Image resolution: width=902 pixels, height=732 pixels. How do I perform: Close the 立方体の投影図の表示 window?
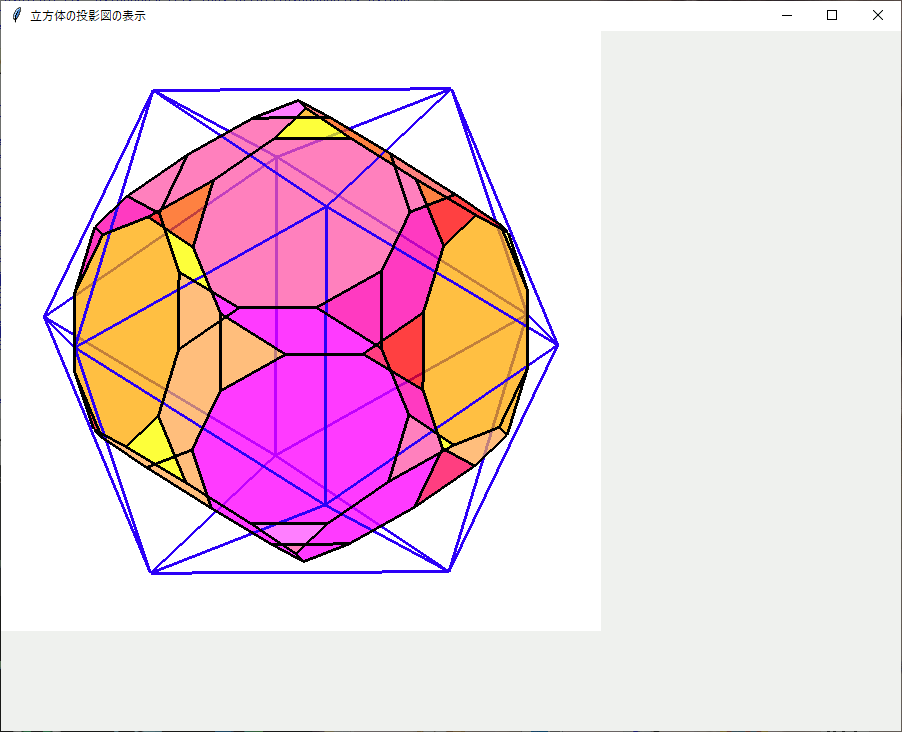coord(877,16)
